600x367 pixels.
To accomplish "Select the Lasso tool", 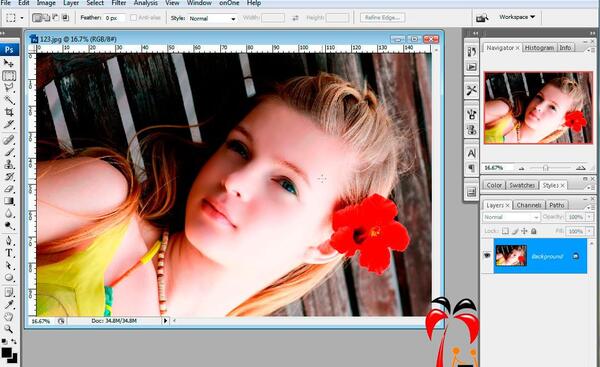I will pos(8,88).
